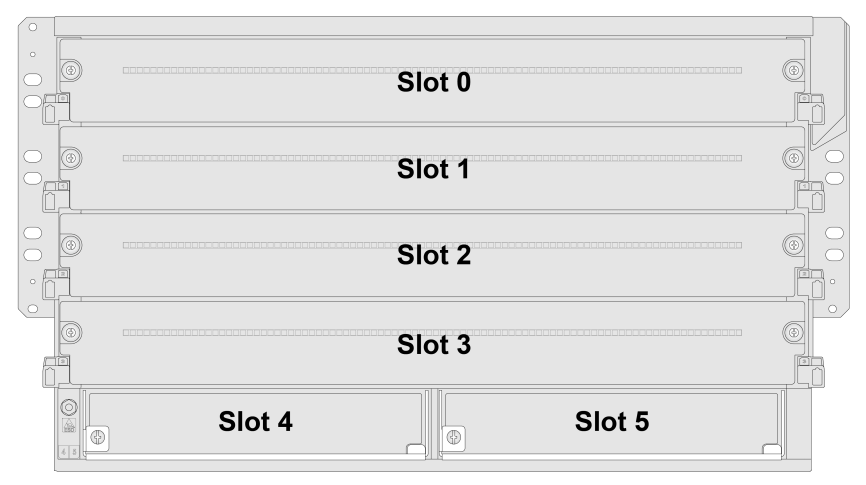The height and width of the screenshot is (485, 866).
Task: Click the right captive screw on Slot 3
Action: tap(794, 333)
